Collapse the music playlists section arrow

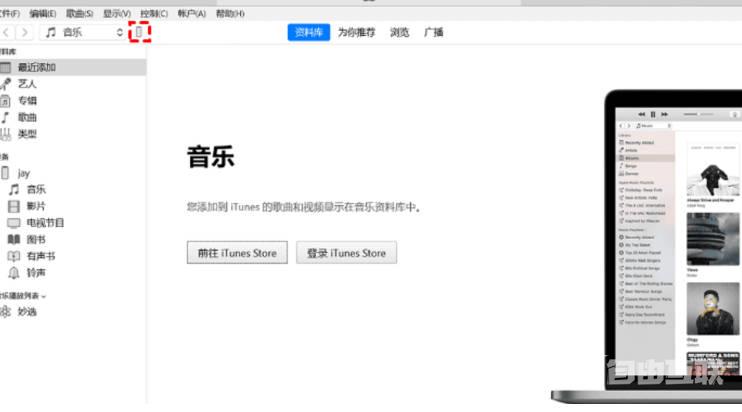pos(44,297)
